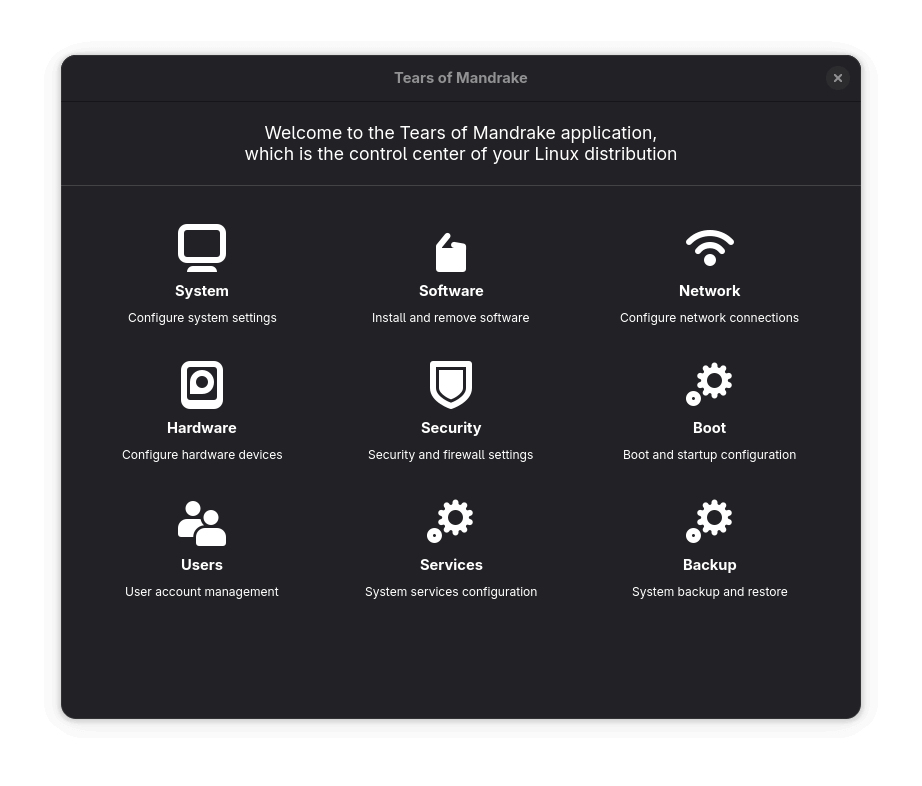Open the System monitor icon
Viewport: 922px width, 786px height.
[202, 247]
